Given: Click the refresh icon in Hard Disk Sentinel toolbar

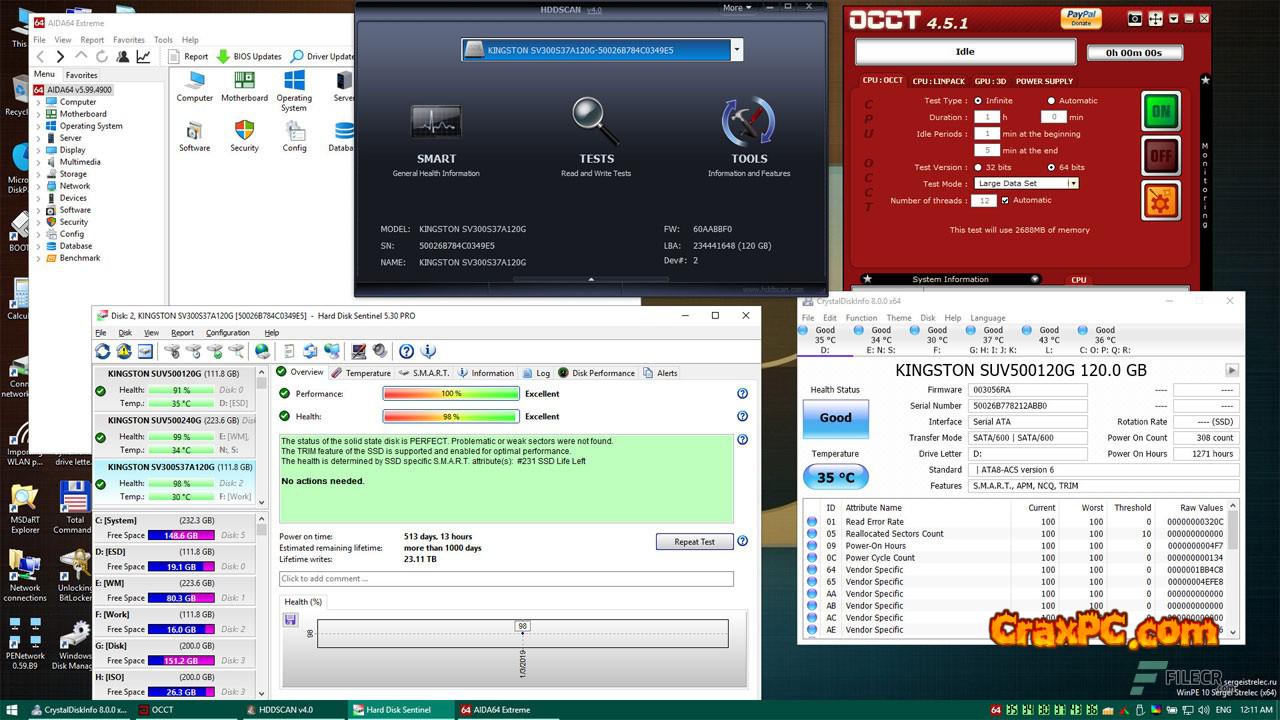Looking at the screenshot, I should click(x=103, y=351).
